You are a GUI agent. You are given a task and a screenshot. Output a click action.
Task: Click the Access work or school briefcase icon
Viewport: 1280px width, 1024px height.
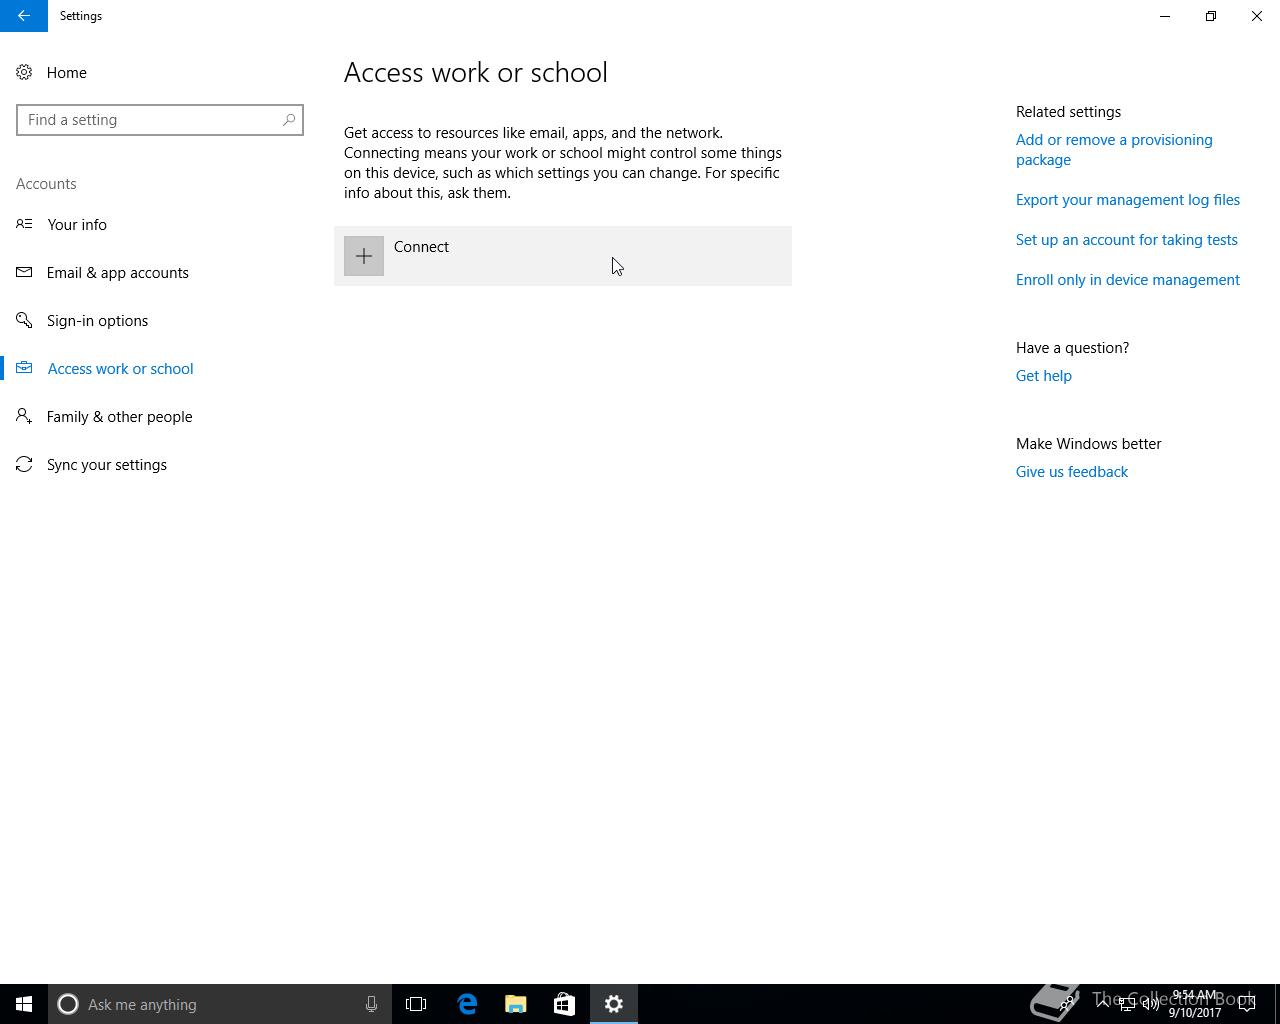[24, 368]
